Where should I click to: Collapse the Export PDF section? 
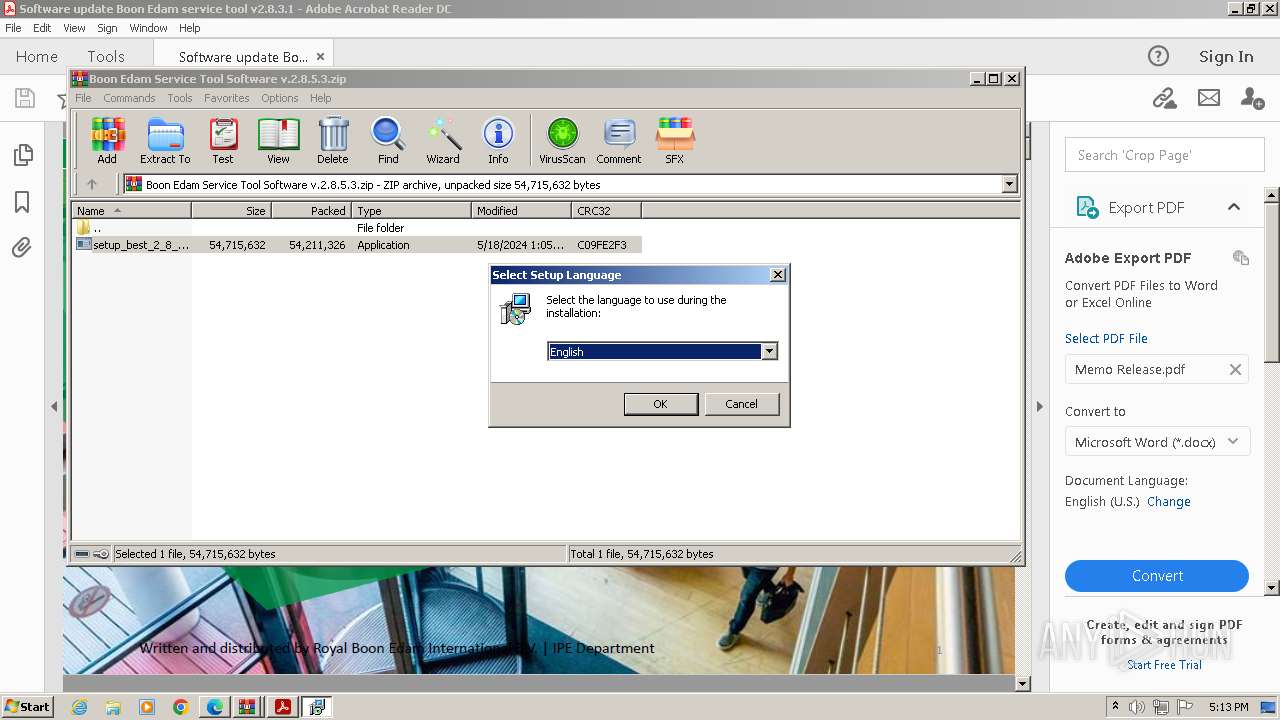[x=1234, y=207]
